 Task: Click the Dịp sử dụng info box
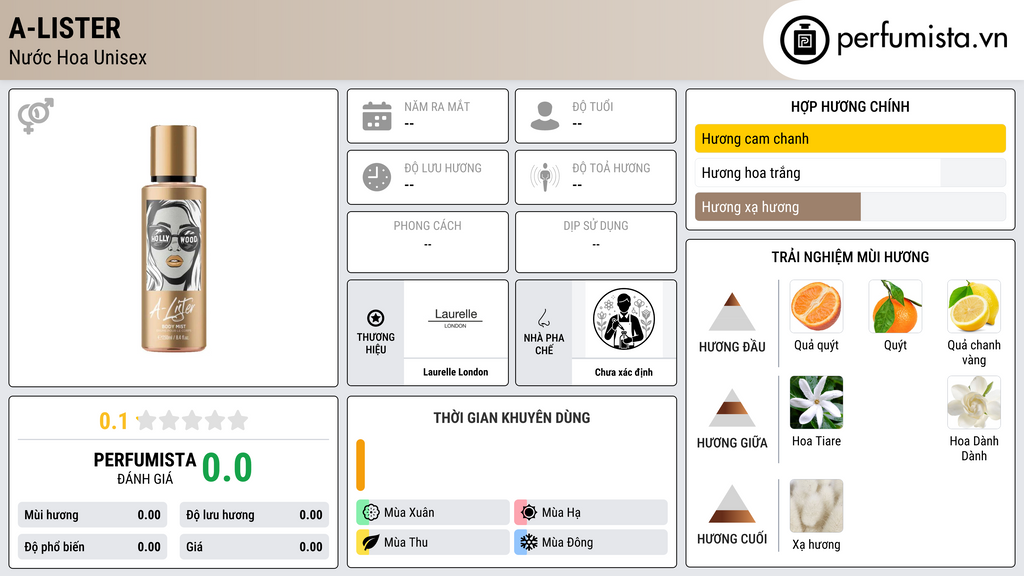click(596, 242)
